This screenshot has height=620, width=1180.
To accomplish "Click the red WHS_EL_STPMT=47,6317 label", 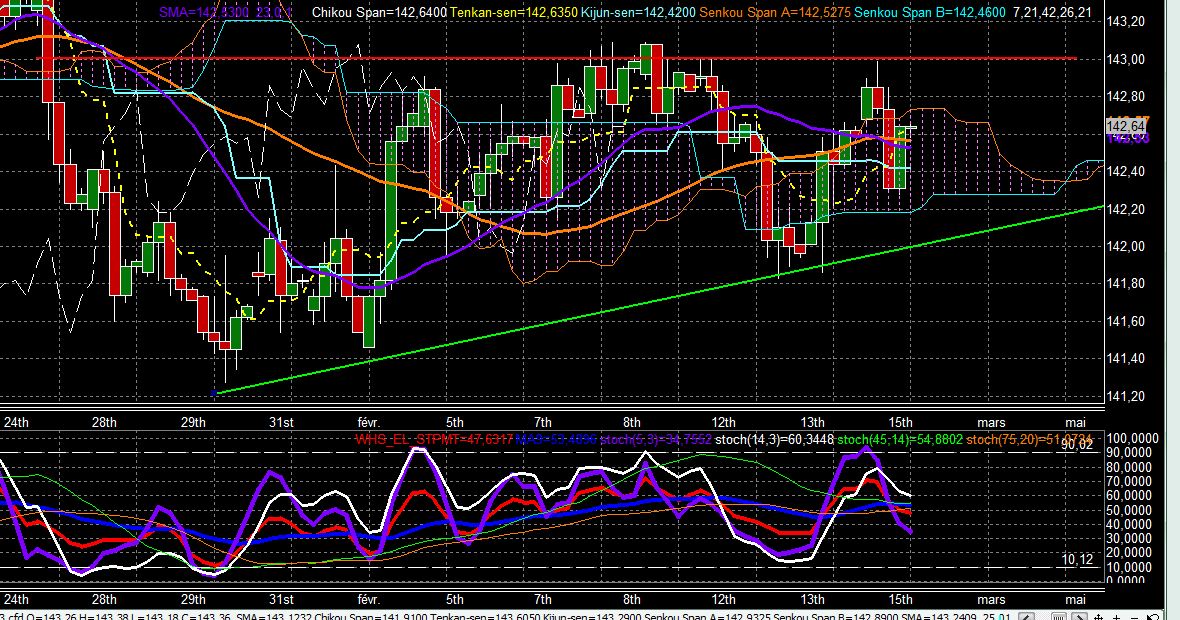I will 434,439.
